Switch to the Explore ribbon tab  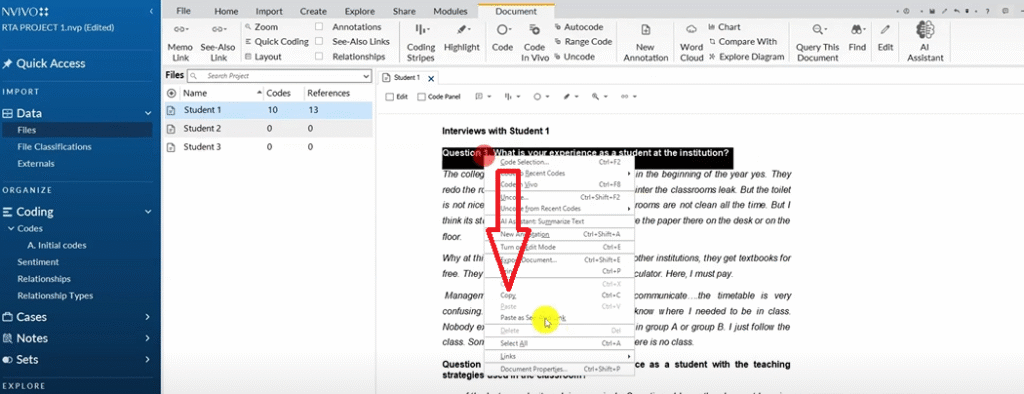click(360, 11)
